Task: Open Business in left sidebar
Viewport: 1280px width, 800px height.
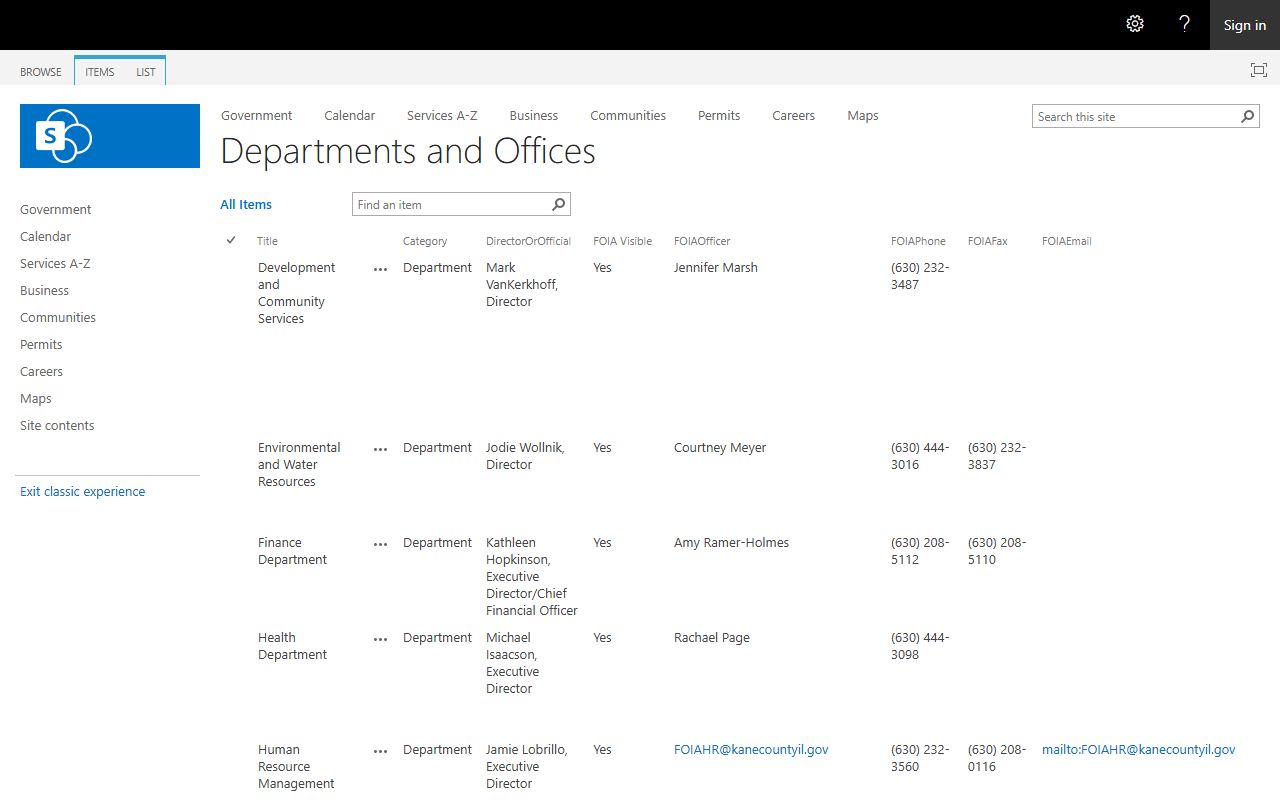Action: point(45,291)
